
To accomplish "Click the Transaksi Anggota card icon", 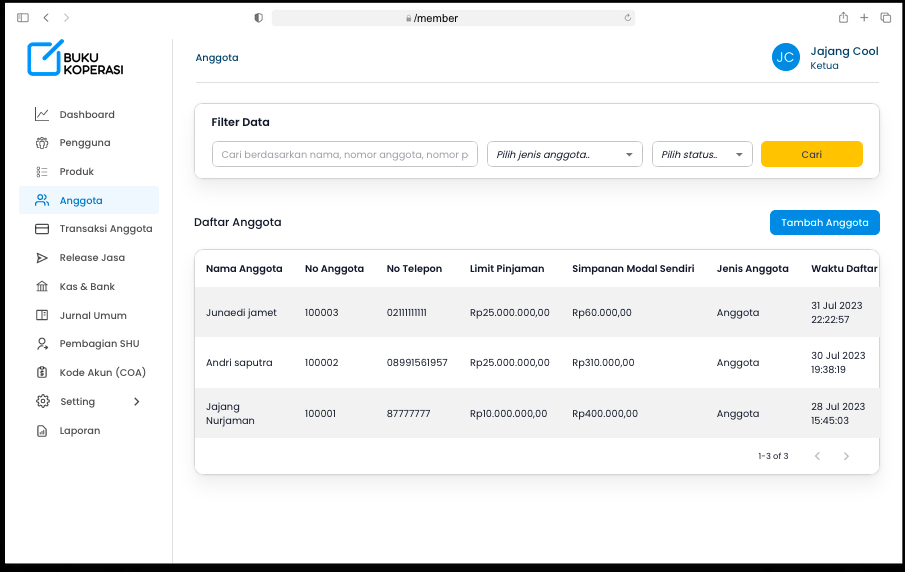I will coord(42,229).
